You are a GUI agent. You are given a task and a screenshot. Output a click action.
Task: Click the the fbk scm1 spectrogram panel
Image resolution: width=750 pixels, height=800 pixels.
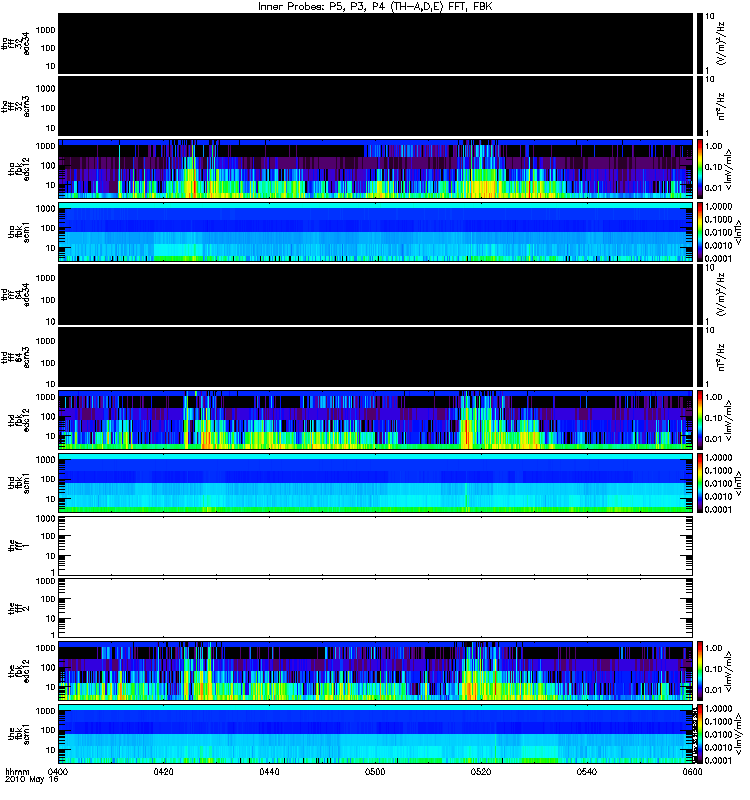(x=375, y=734)
